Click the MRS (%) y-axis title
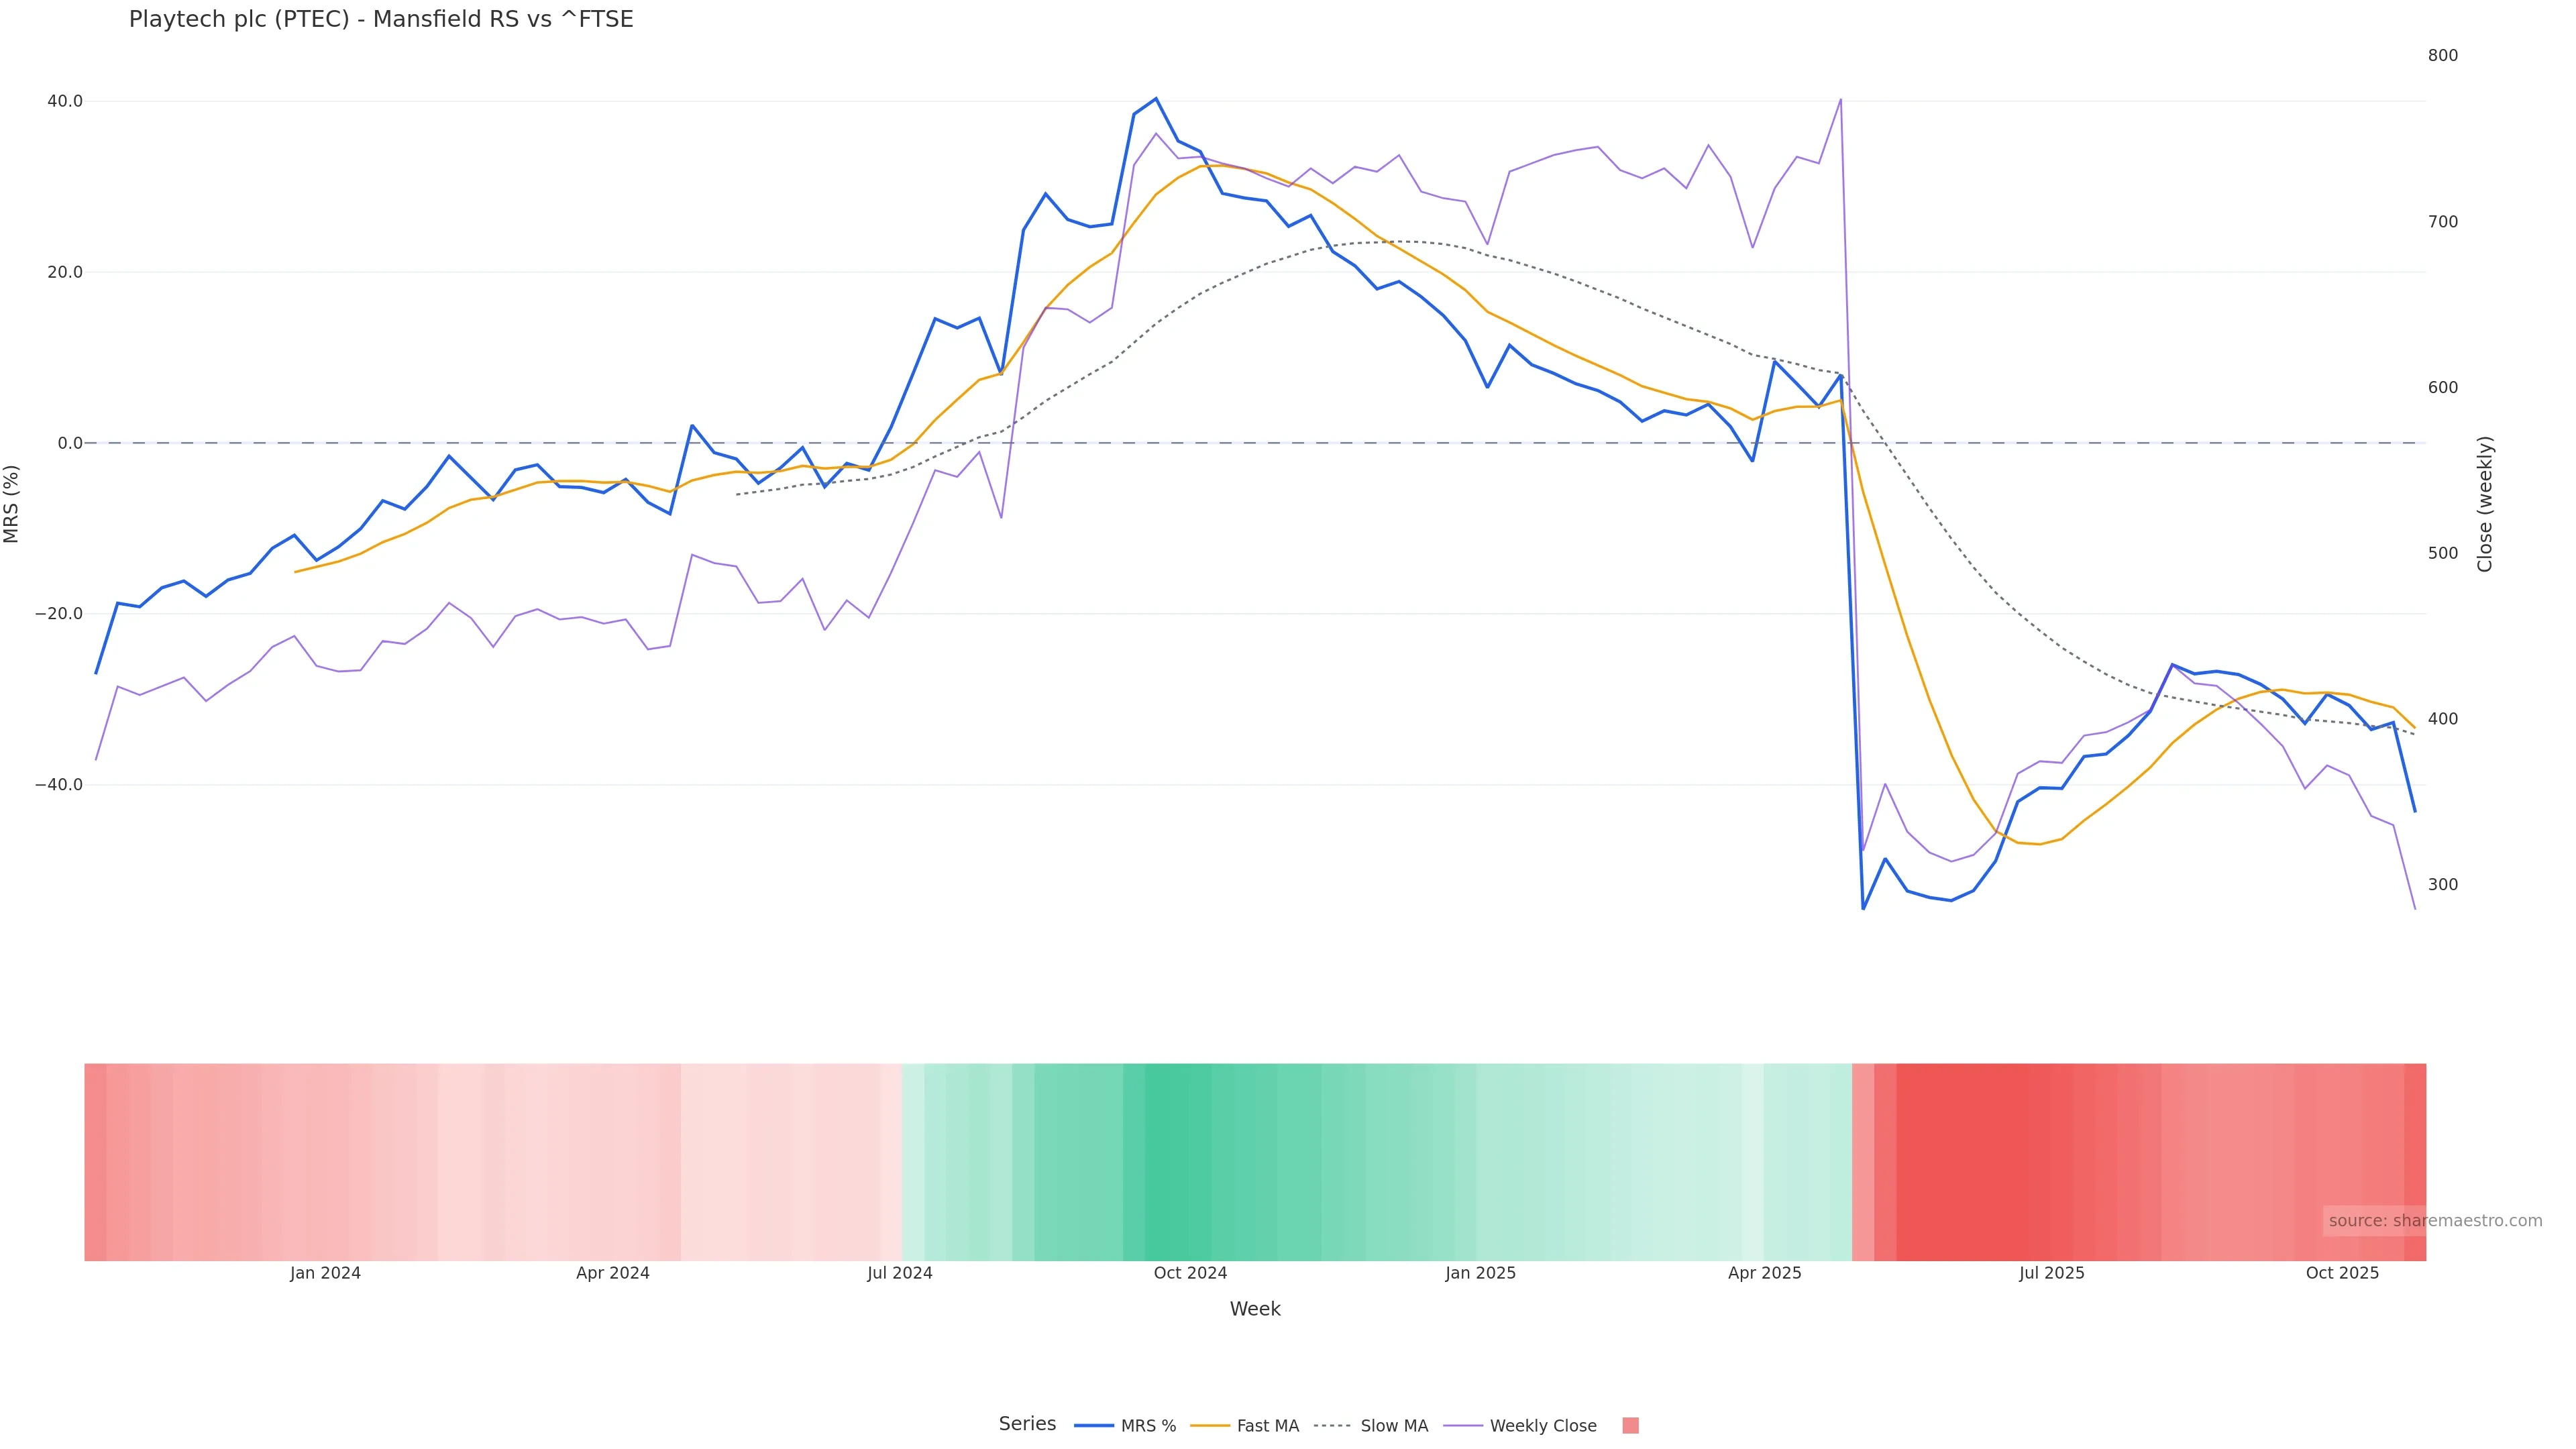 pyautogui.click(x=12, y=504)
